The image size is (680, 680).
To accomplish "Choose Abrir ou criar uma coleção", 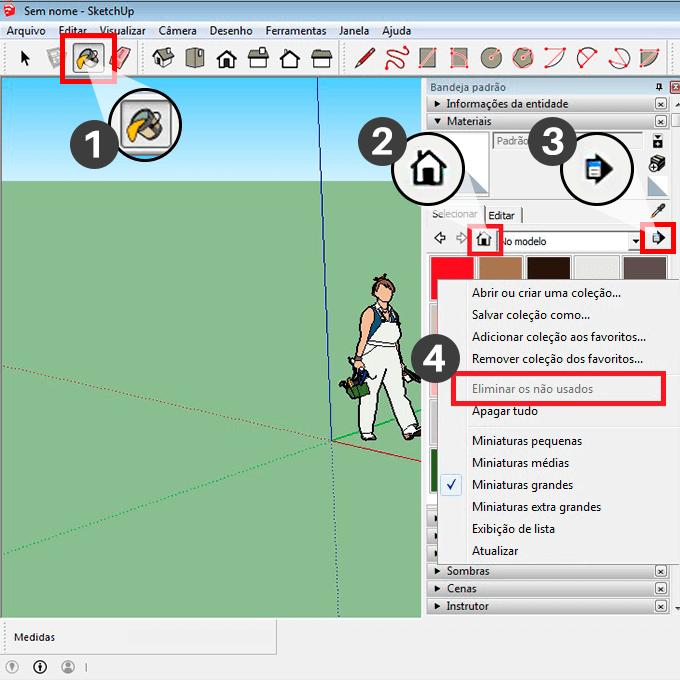I will pyautogui.click(x=546, y=293).
